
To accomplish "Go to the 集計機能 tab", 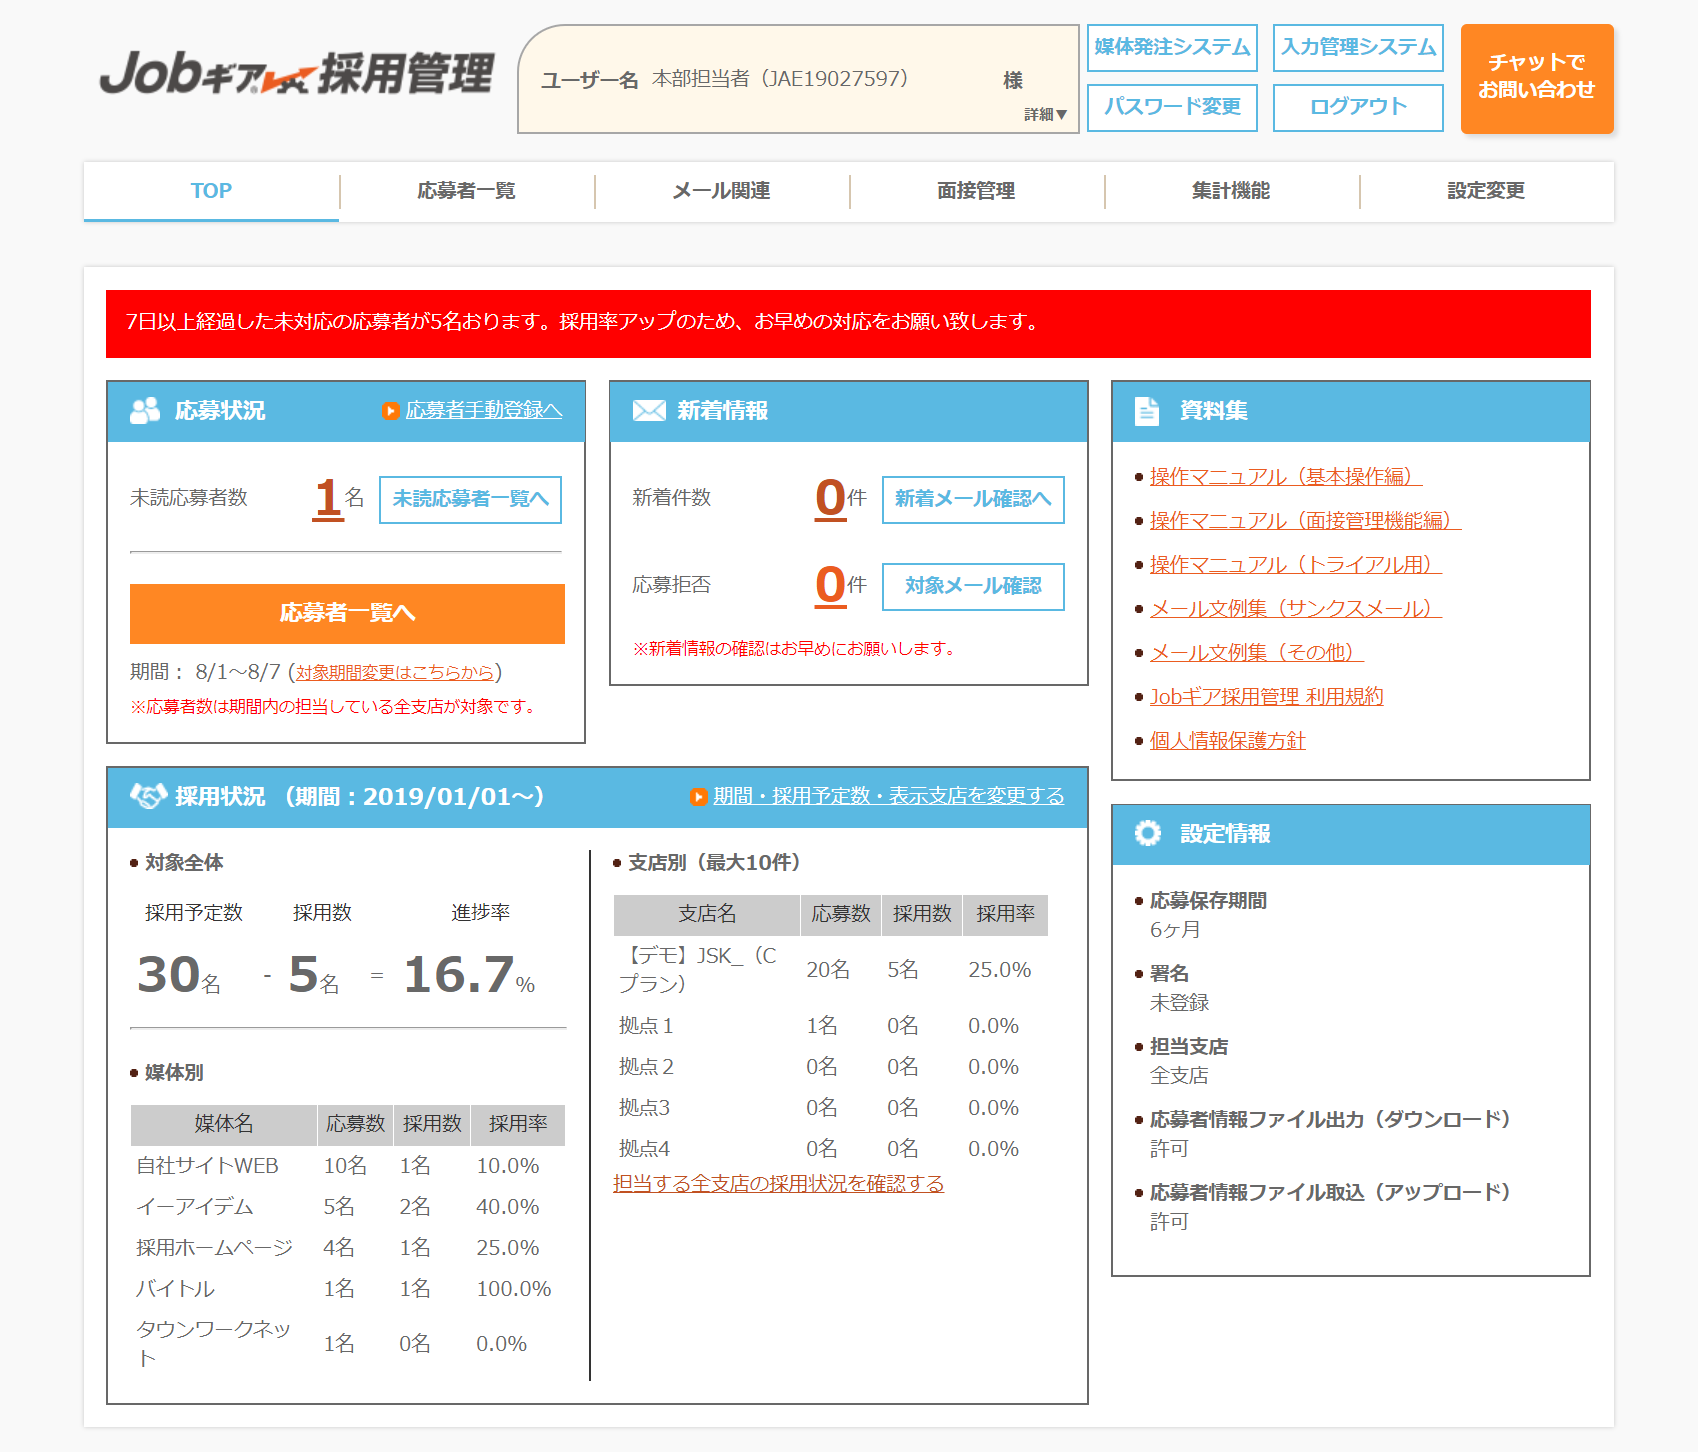I will tap(1230, 191).
